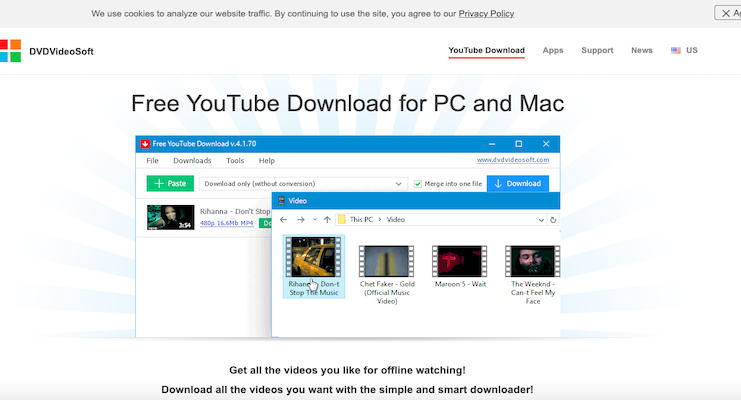Open the Tools menu

click(x=235, y=161)
